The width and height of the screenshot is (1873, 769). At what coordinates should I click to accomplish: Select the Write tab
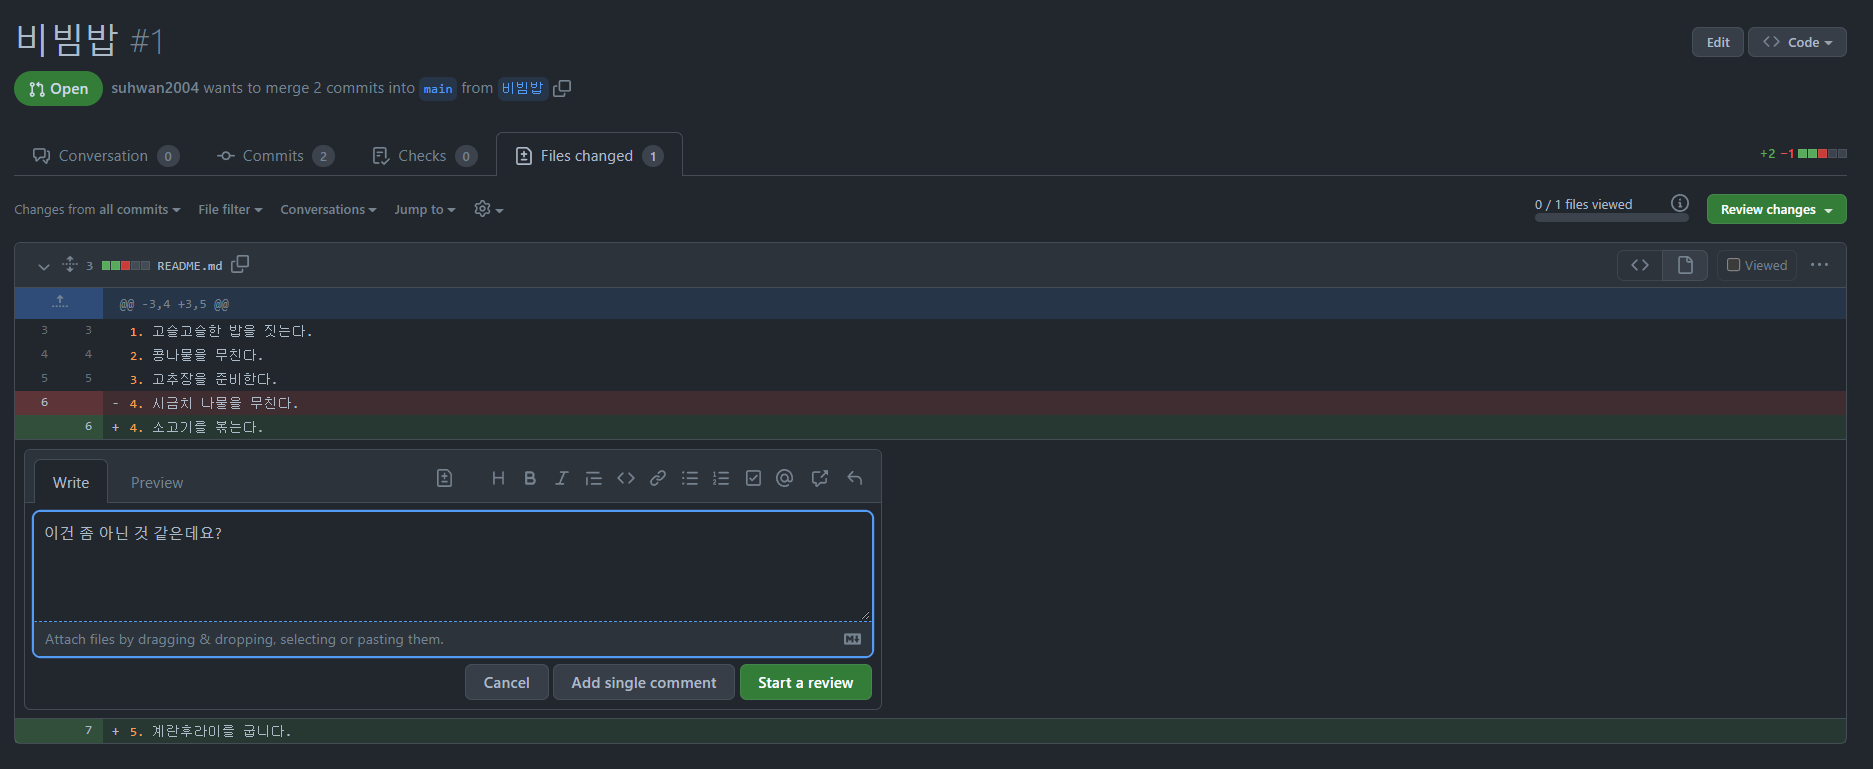(71, 482)
